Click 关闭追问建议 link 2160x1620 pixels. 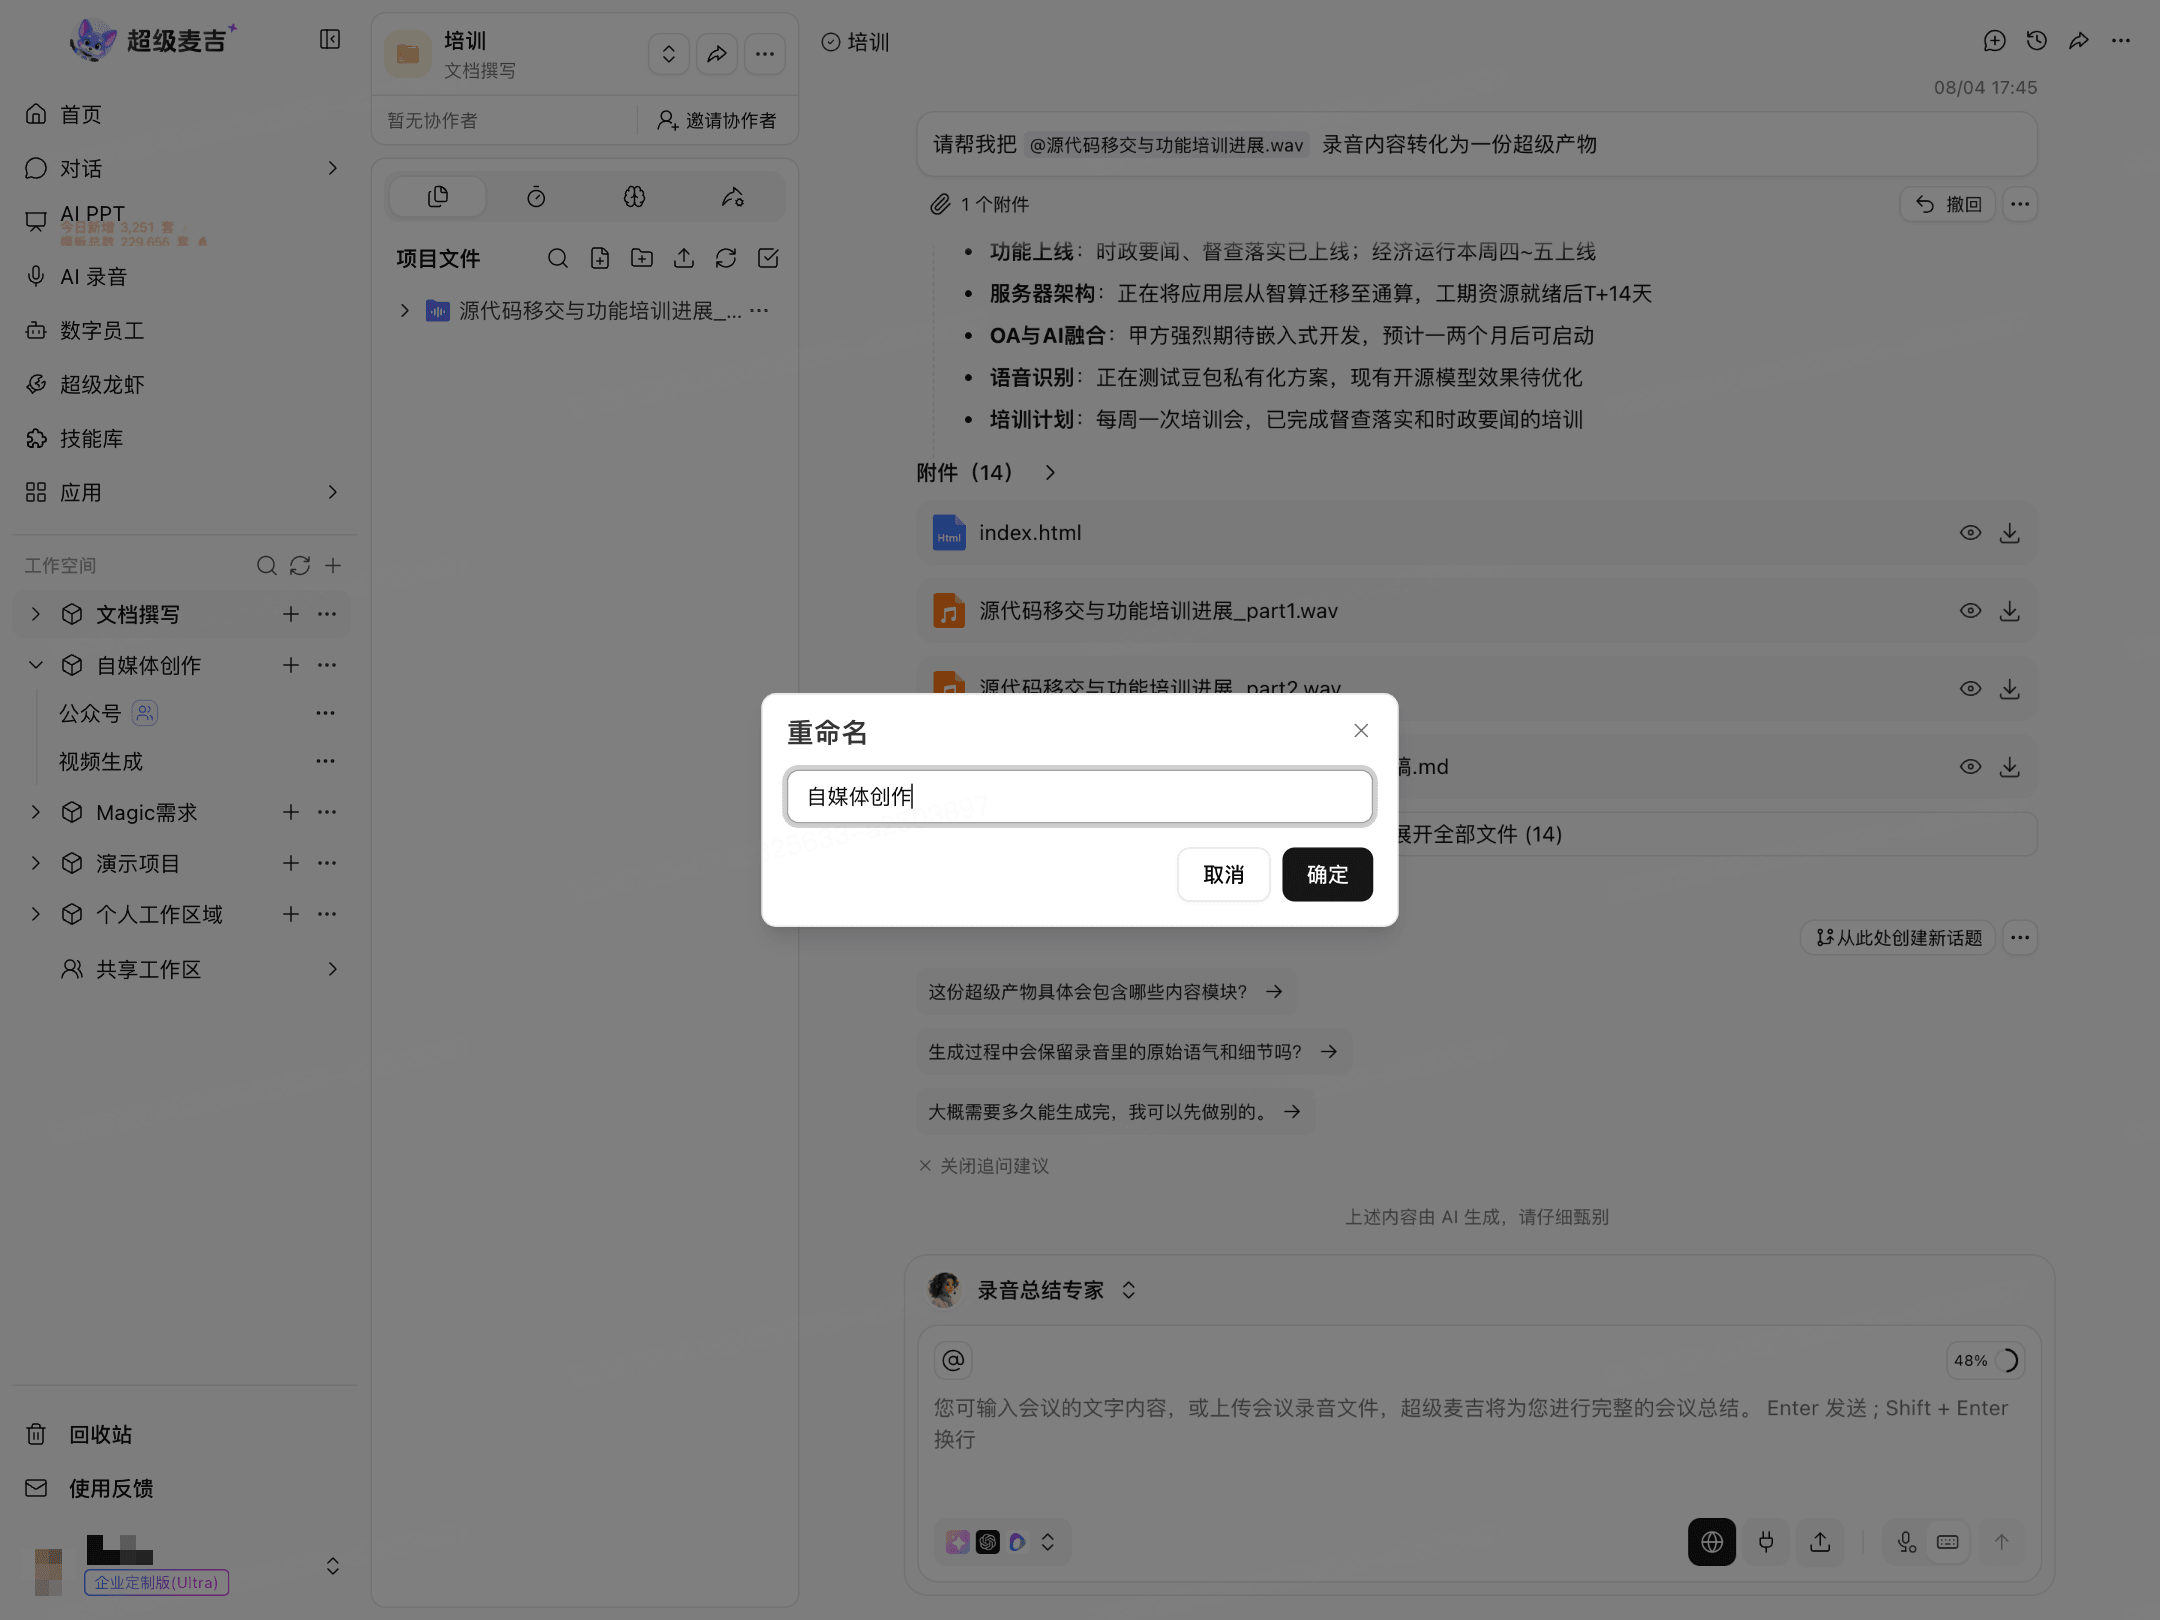click(984, 1166)
